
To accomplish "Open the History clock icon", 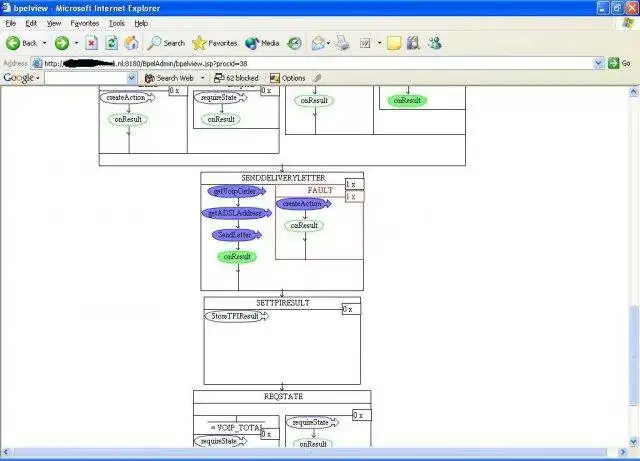I will [294, 43].
